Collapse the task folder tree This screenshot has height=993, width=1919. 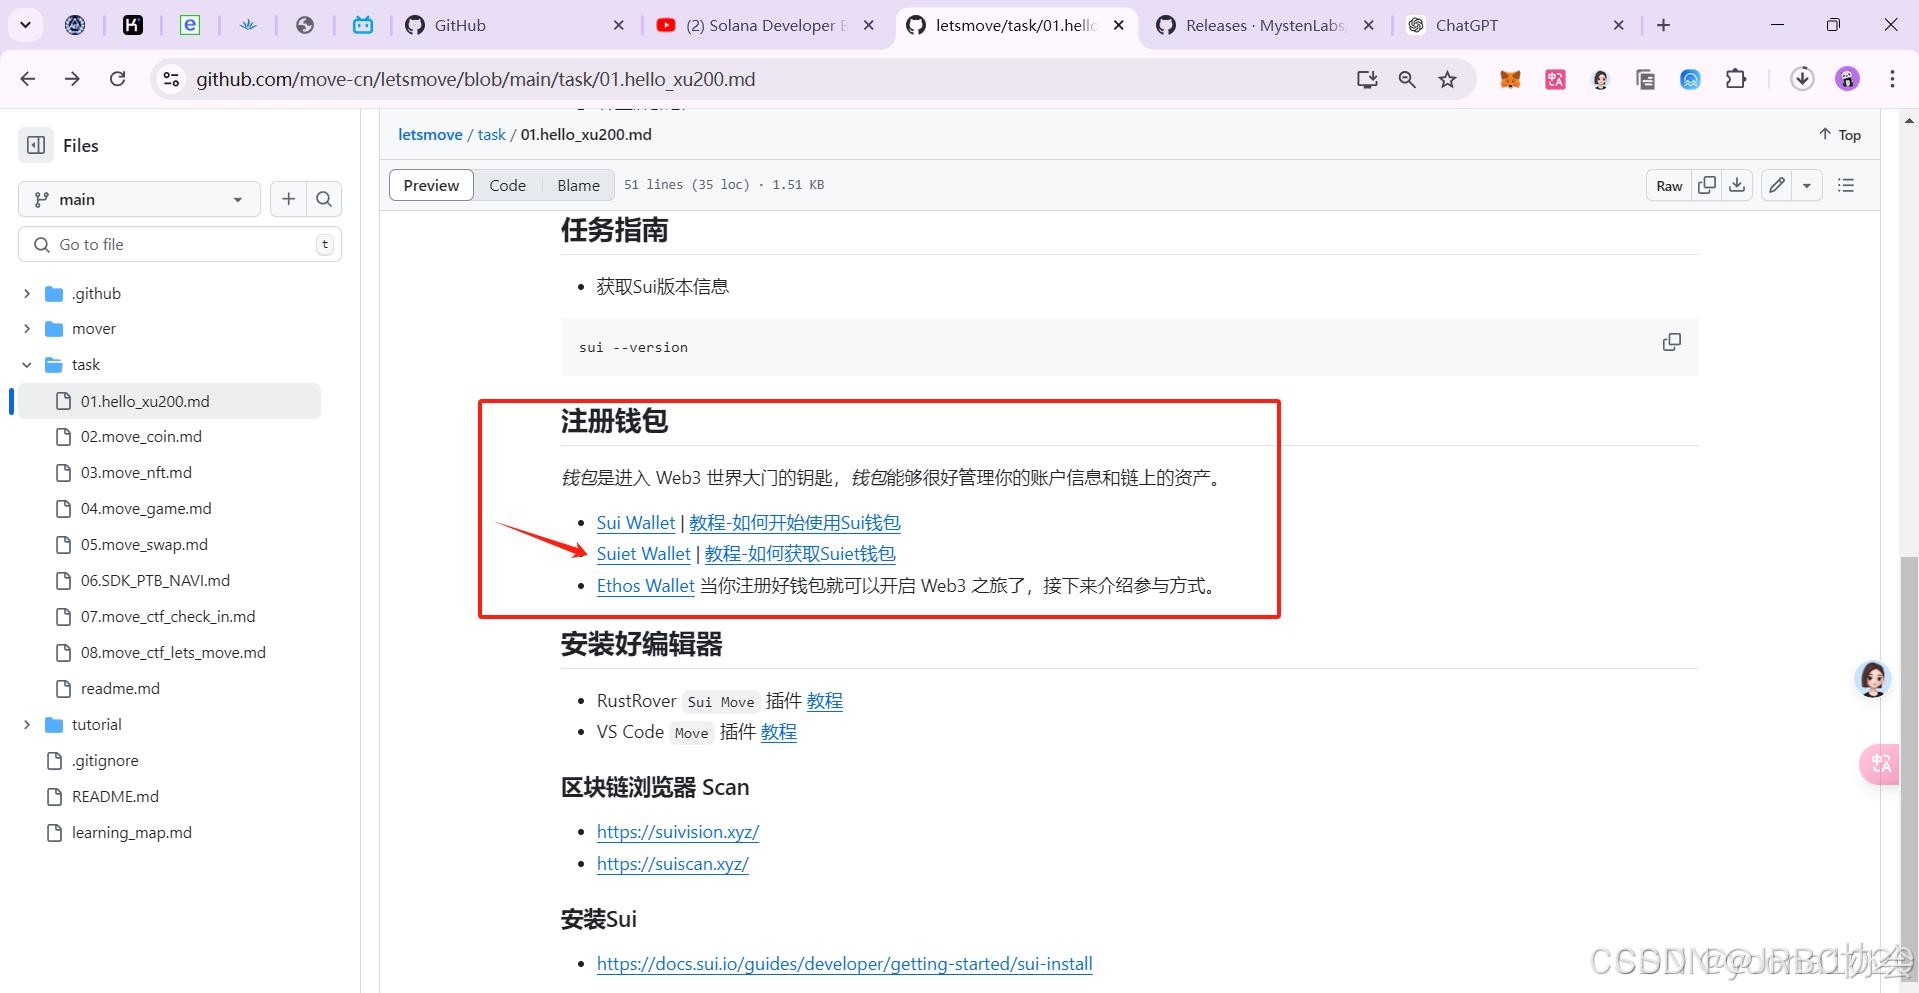pyautogui.click(x=27, y=364)
